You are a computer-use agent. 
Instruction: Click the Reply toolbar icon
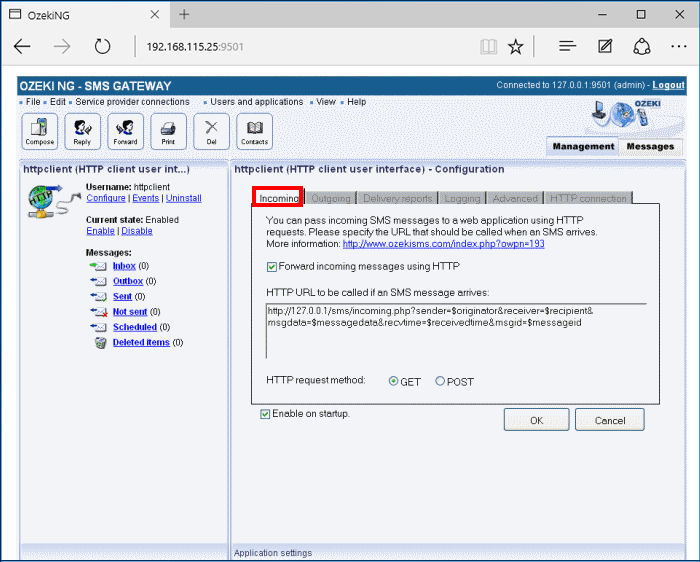pyautogui.click(x=82, y=130)
